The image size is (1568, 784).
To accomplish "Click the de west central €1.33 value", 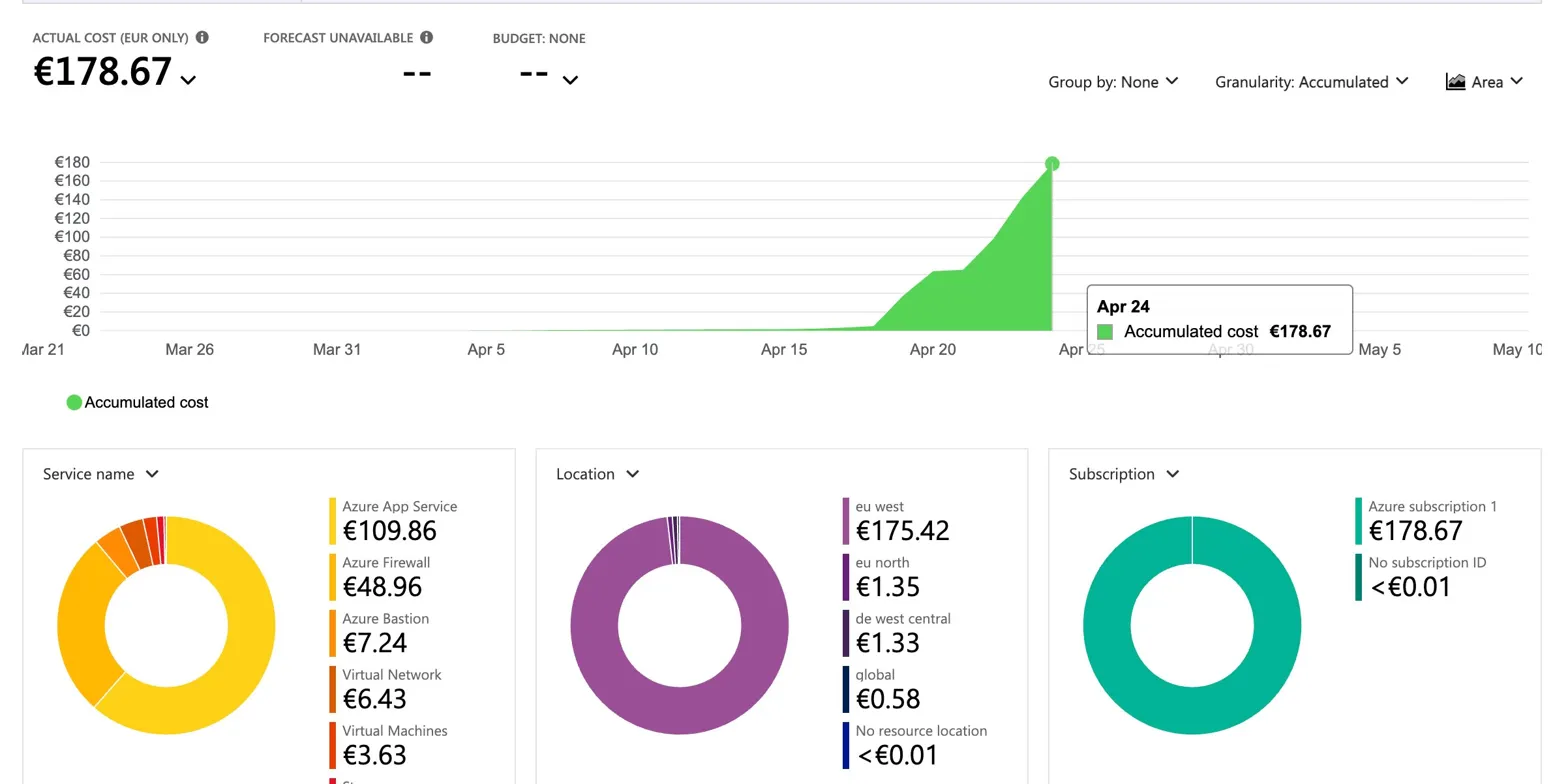I will (888, 643).
